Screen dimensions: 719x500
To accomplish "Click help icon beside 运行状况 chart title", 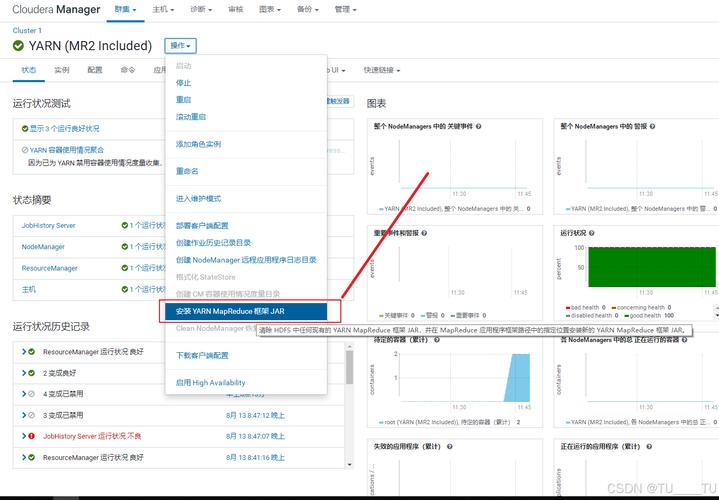I will pyautogui.click(x=592, y=233).
